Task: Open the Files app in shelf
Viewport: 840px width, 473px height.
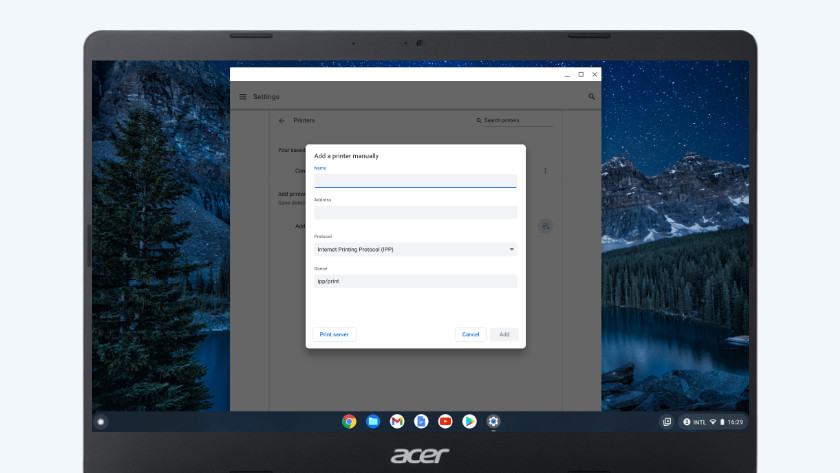Action: [x=373, y=421]
